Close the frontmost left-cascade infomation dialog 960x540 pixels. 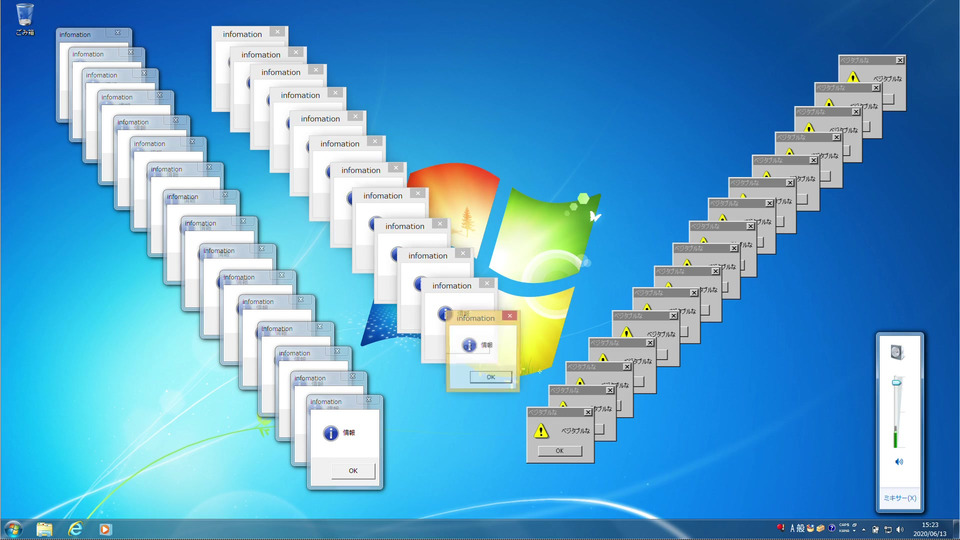coord(369,400)
